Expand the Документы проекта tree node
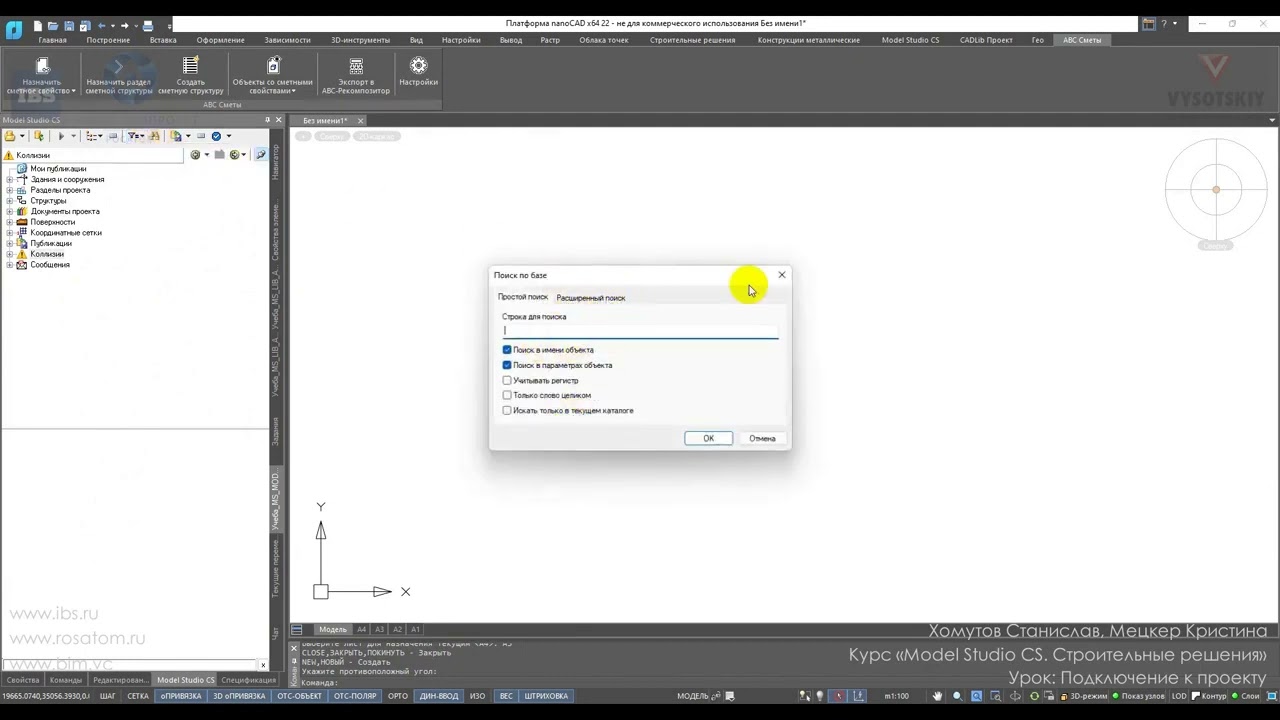The width and height of the screenshot is (1280, 720). pyautogui.click(x=10, y=212)
